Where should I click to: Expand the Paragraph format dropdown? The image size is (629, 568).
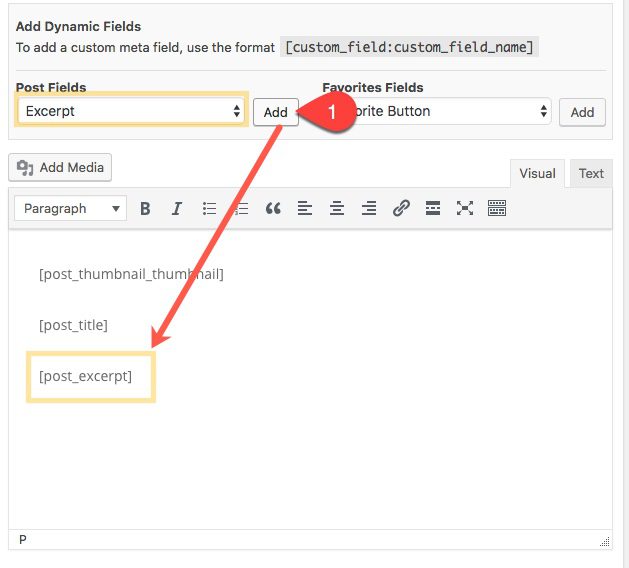71,209
